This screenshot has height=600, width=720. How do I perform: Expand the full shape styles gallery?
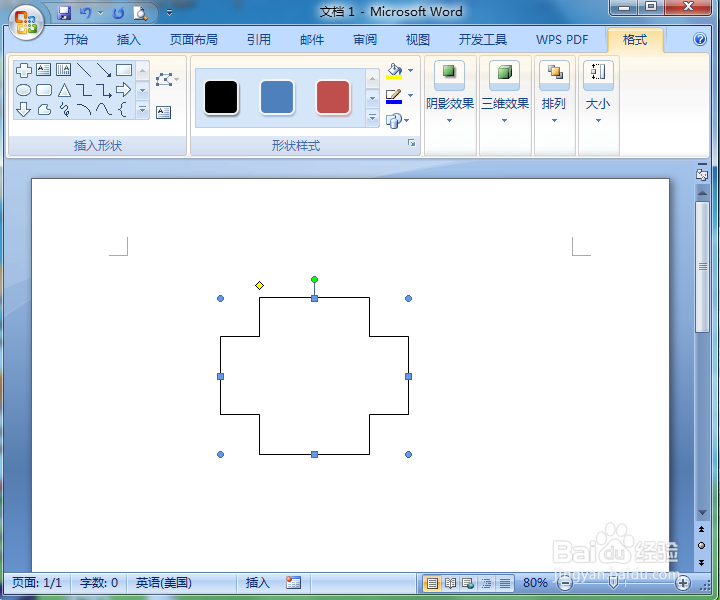(x=372, y=118)
